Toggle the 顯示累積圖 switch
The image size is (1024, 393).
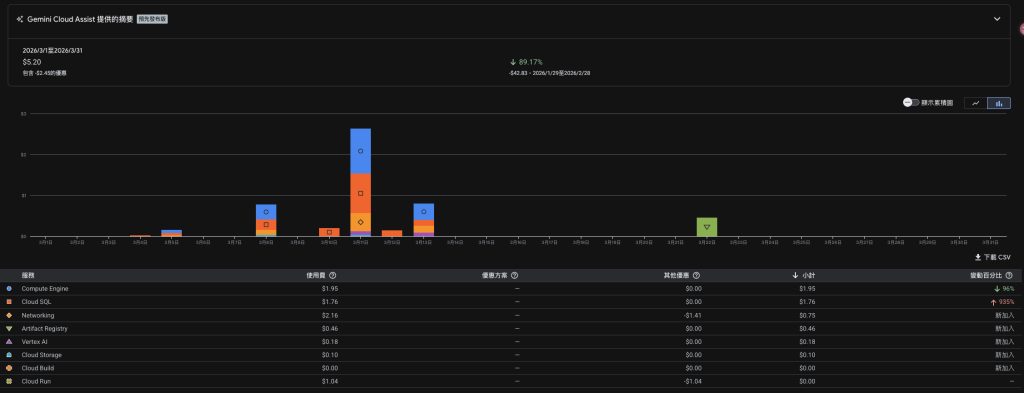coord(911,103)
